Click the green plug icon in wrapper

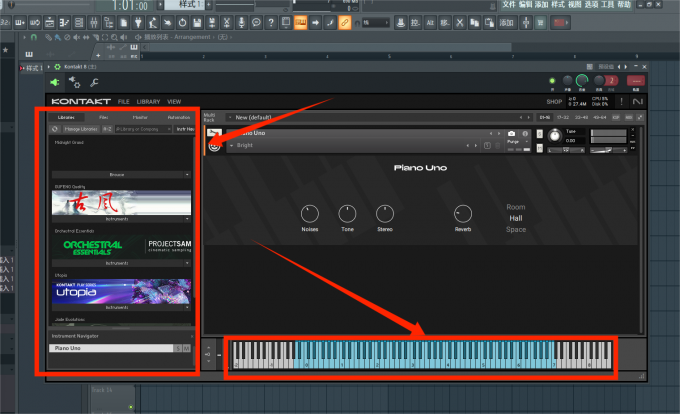click(55, 82)
